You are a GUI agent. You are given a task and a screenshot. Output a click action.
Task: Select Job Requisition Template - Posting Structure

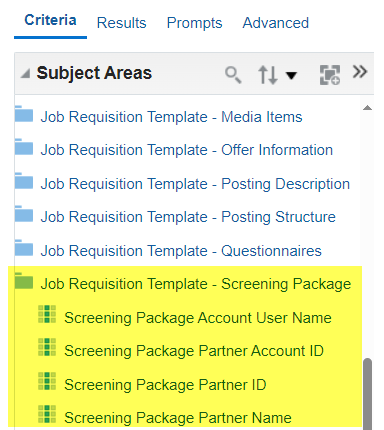pyautogui.click(x=188, y=217)
